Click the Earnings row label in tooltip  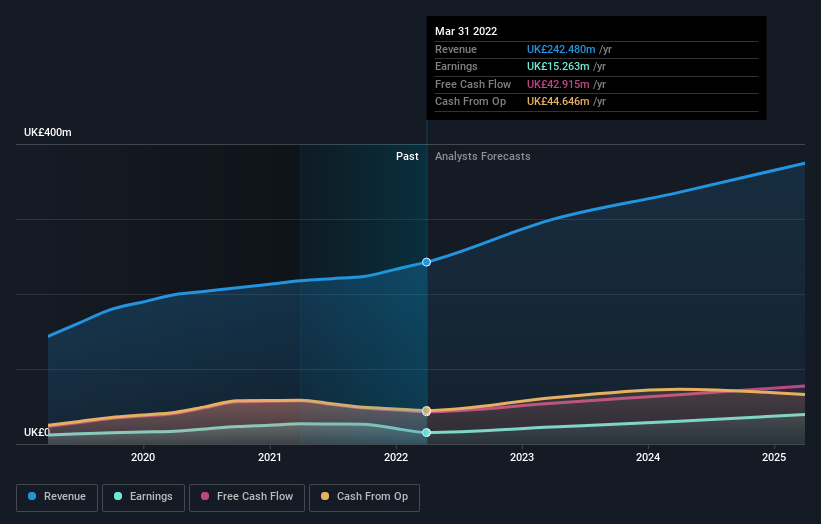[x=456, y=66]
